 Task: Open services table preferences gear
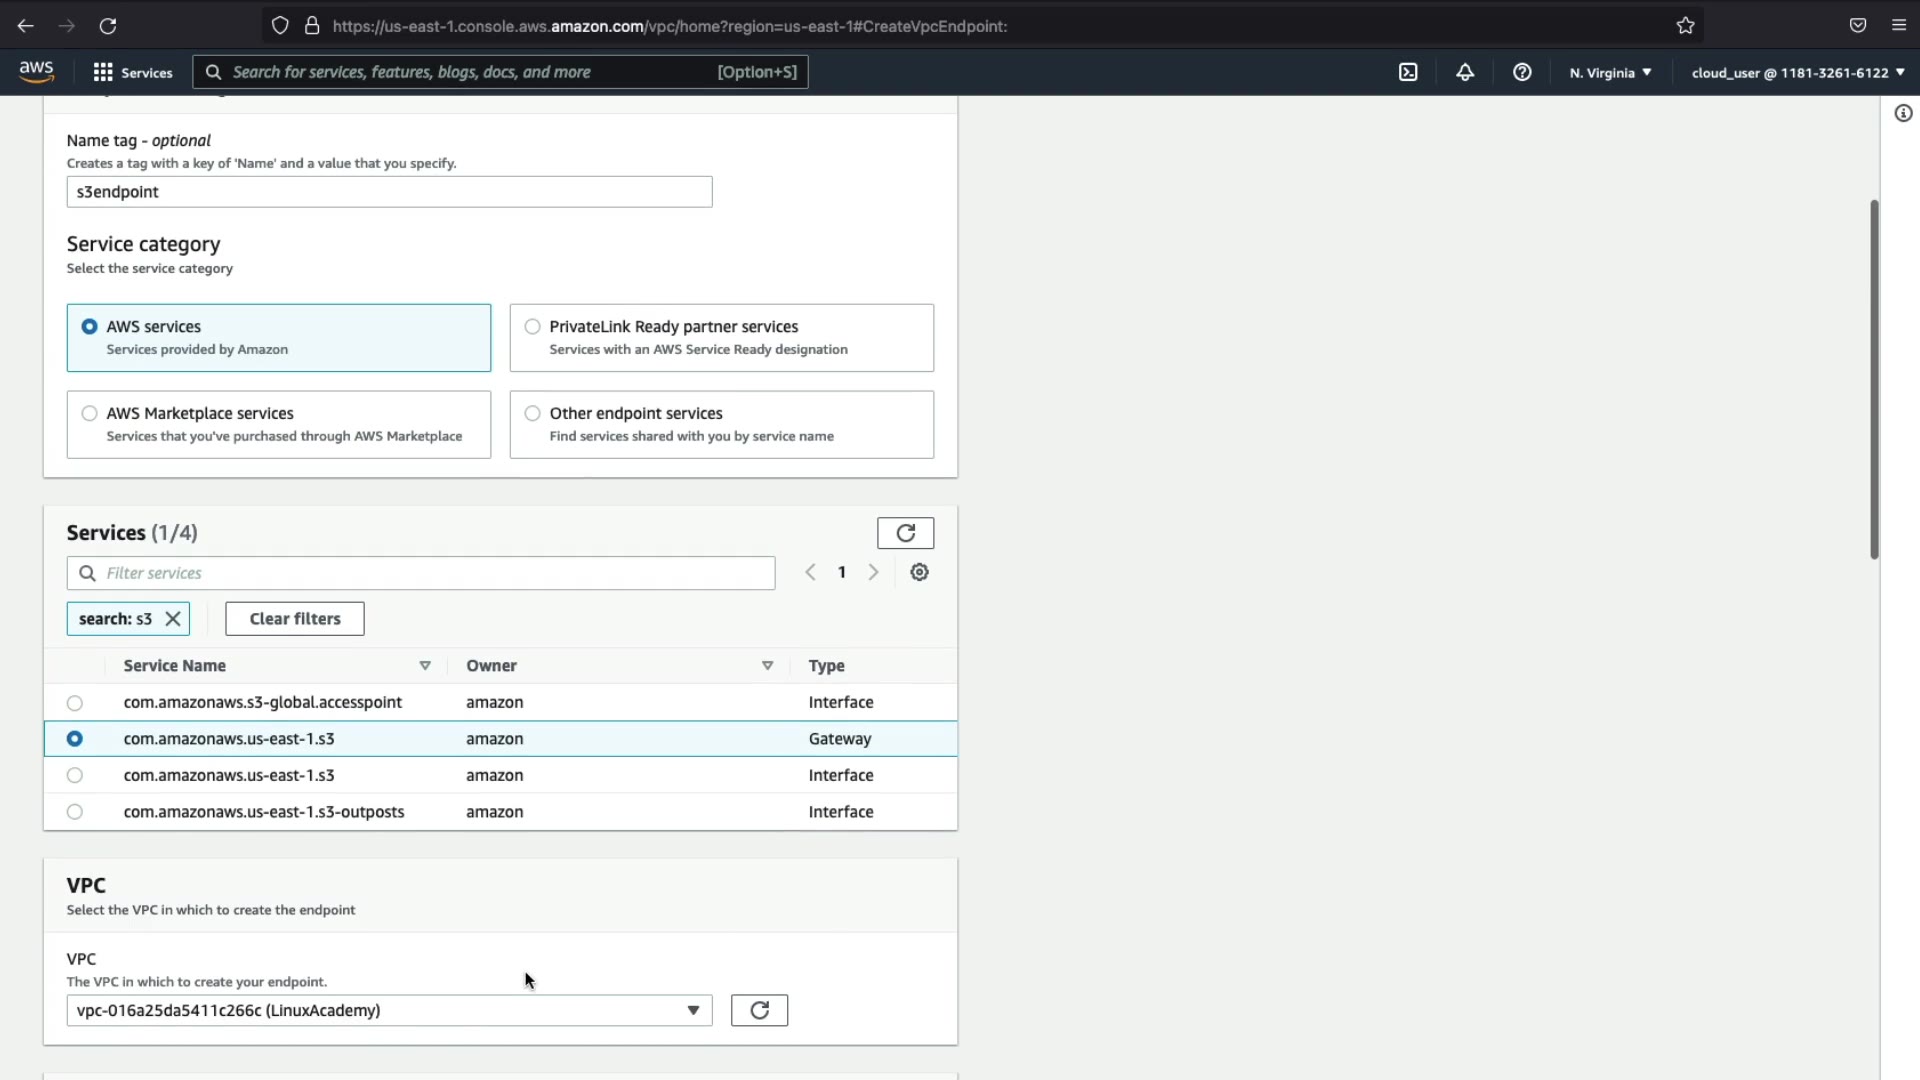click(x=919, y=572)
